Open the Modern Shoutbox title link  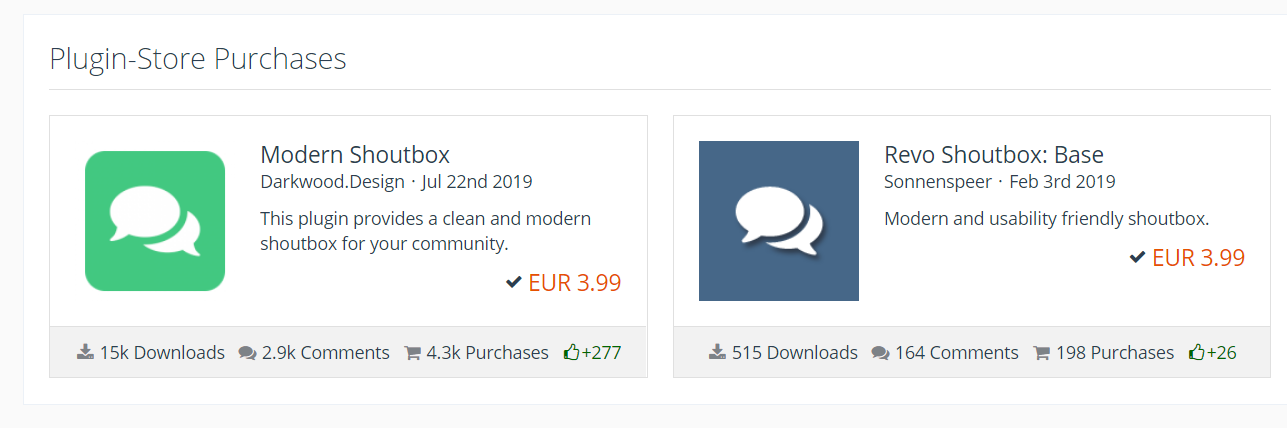click(x=355, y=155)
